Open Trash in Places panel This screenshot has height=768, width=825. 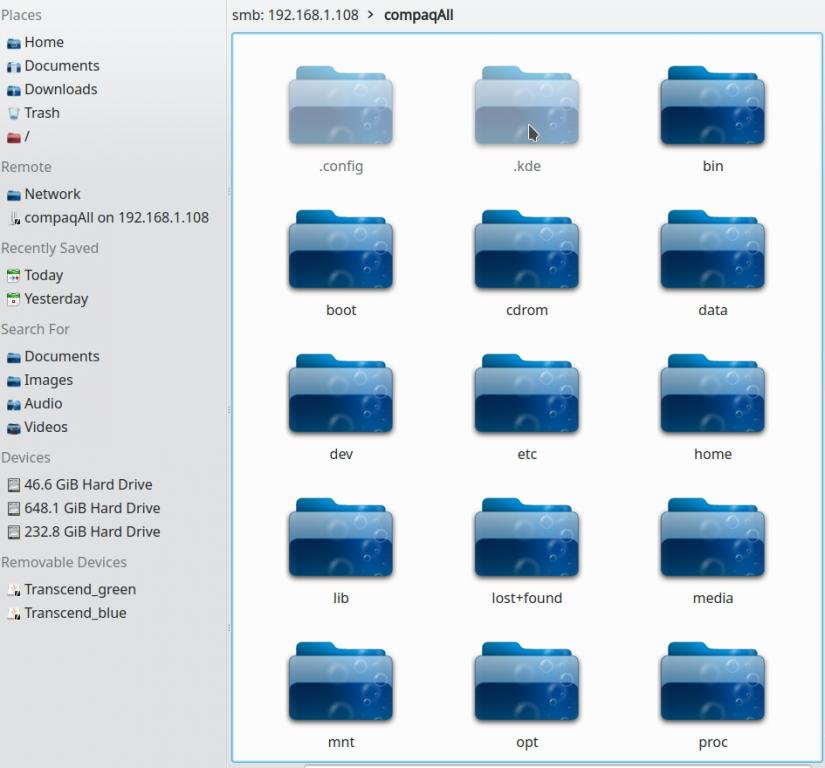click(x=41, y=113)
